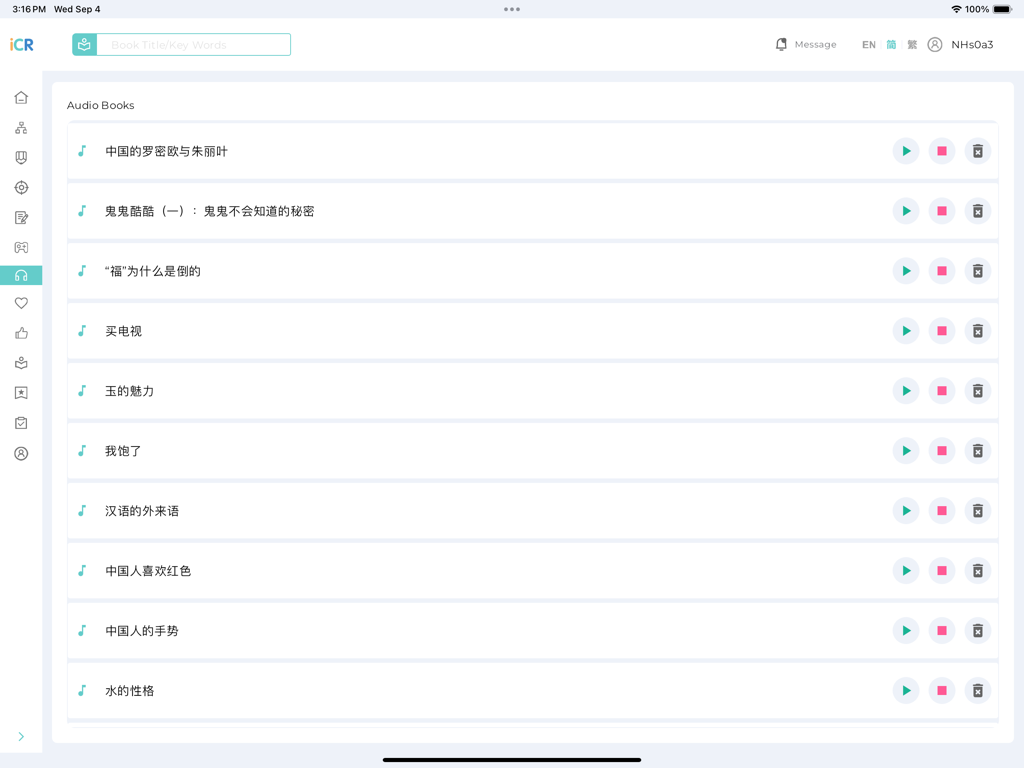Open the game controller activities section
Image resolution: width=1024 pixels, height=768 pixels.
(x=21, y=247)
